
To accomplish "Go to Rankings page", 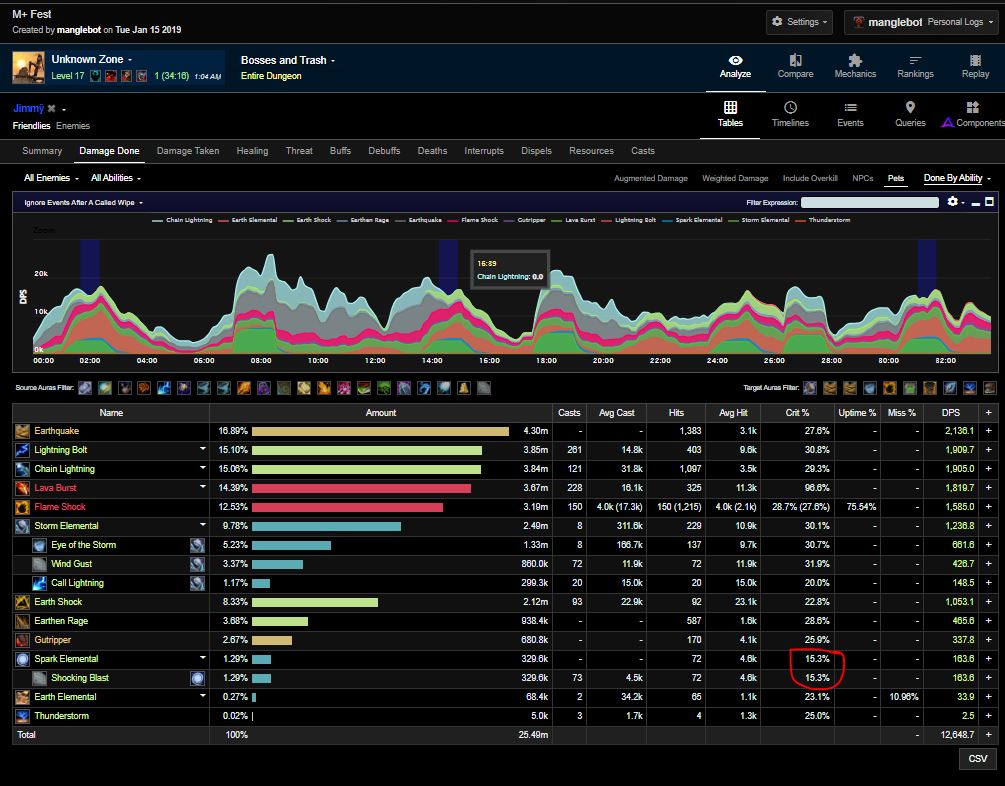I will (915, 67).
